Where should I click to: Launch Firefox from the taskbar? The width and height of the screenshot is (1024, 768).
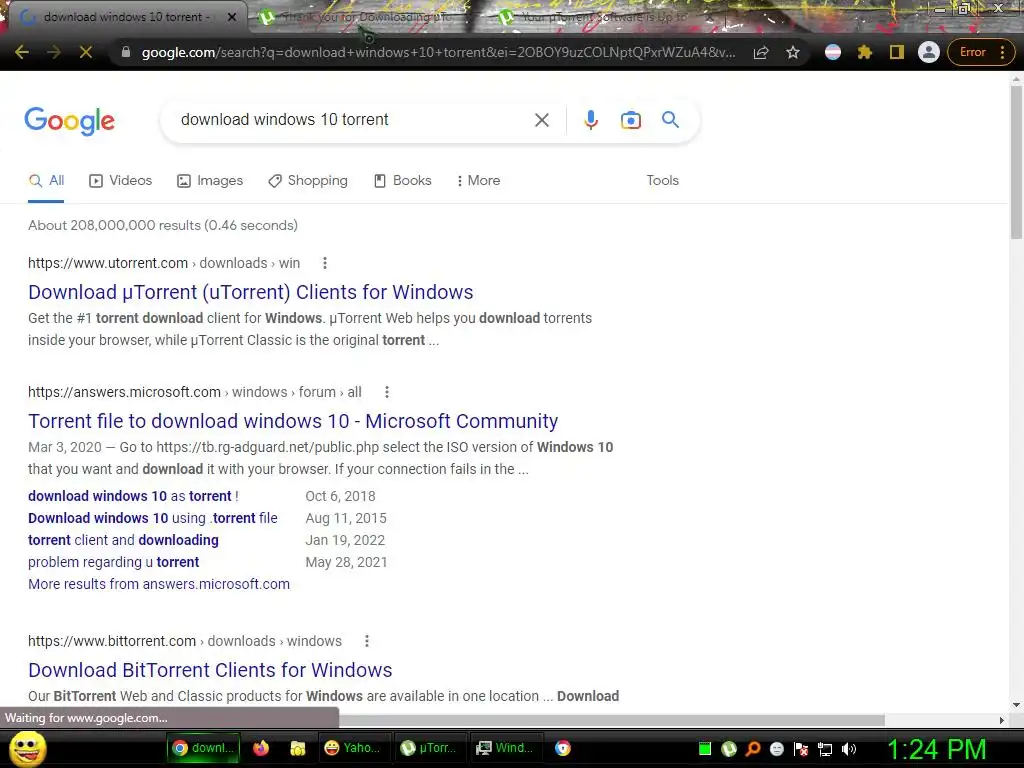(261, 748)
